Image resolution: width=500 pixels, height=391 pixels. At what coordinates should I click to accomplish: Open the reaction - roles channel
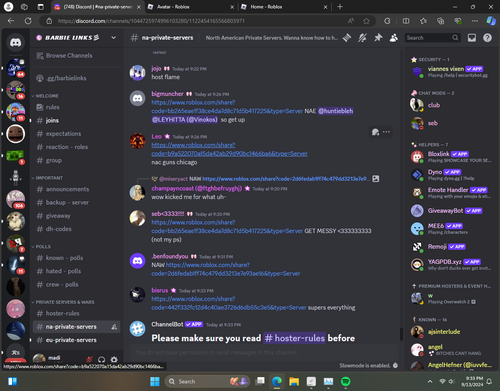67,147
